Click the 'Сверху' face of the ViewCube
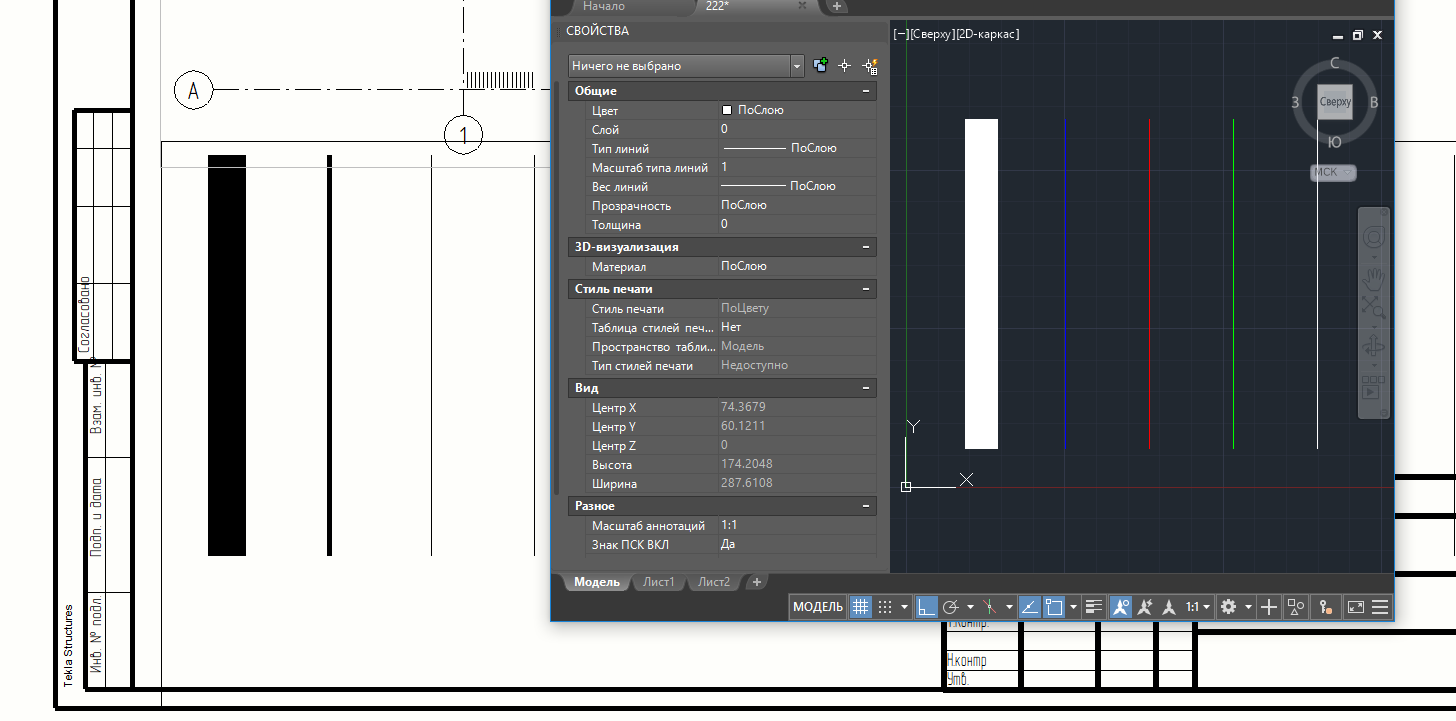Screen dimensions: 1456x721 click(x=1335, y=102)
